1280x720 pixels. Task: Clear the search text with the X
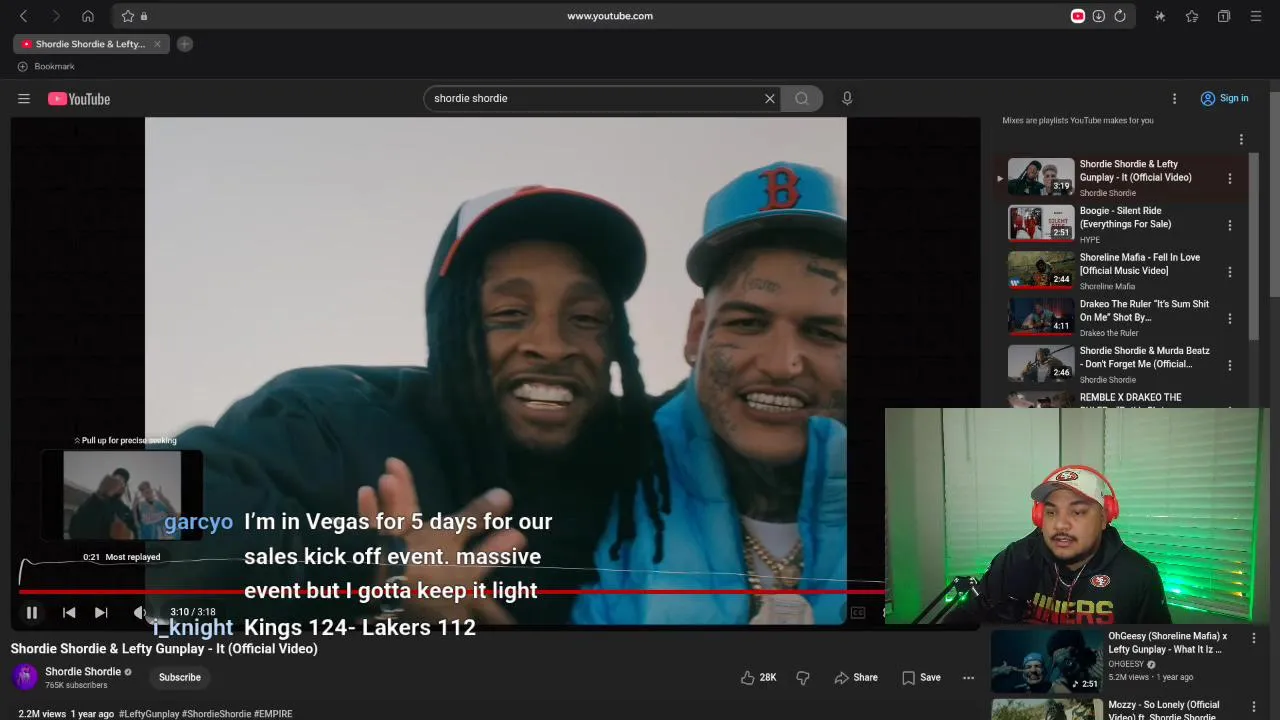770,98
